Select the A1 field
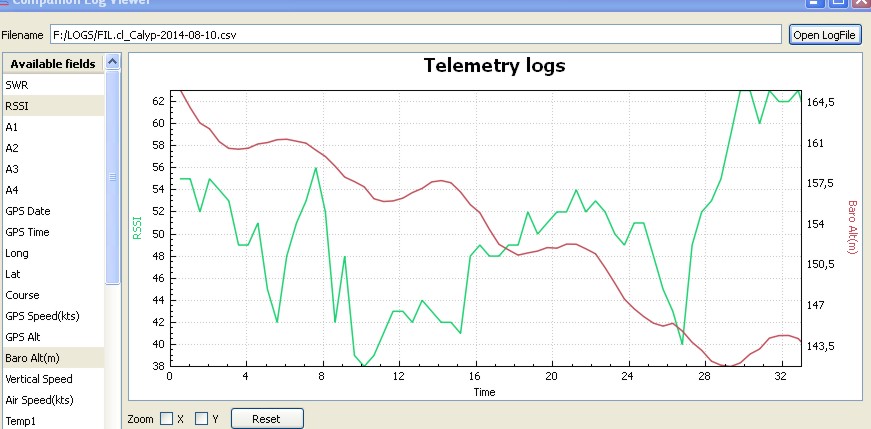The height and width of the screenshot is (429, 871). pyautogui.click(x=52, y=127)
